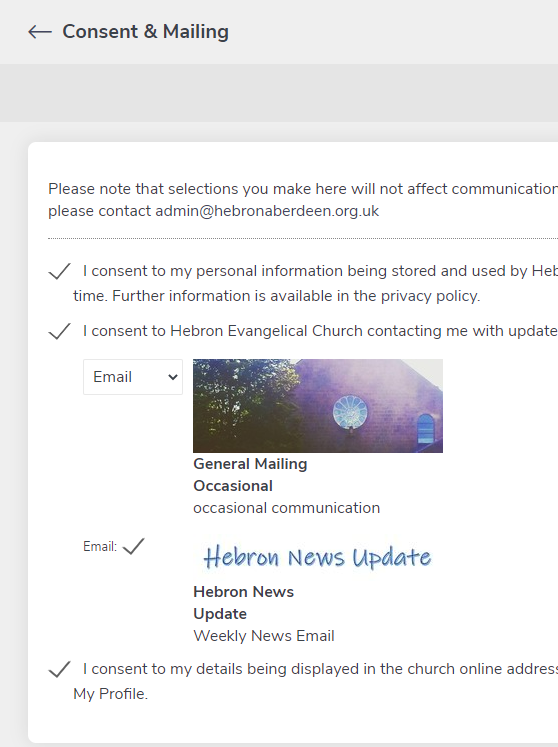The width and height of the screenshot is (558, 747).
Task: Click the Hebron News Update banner image
Action: tap(318, 557)
